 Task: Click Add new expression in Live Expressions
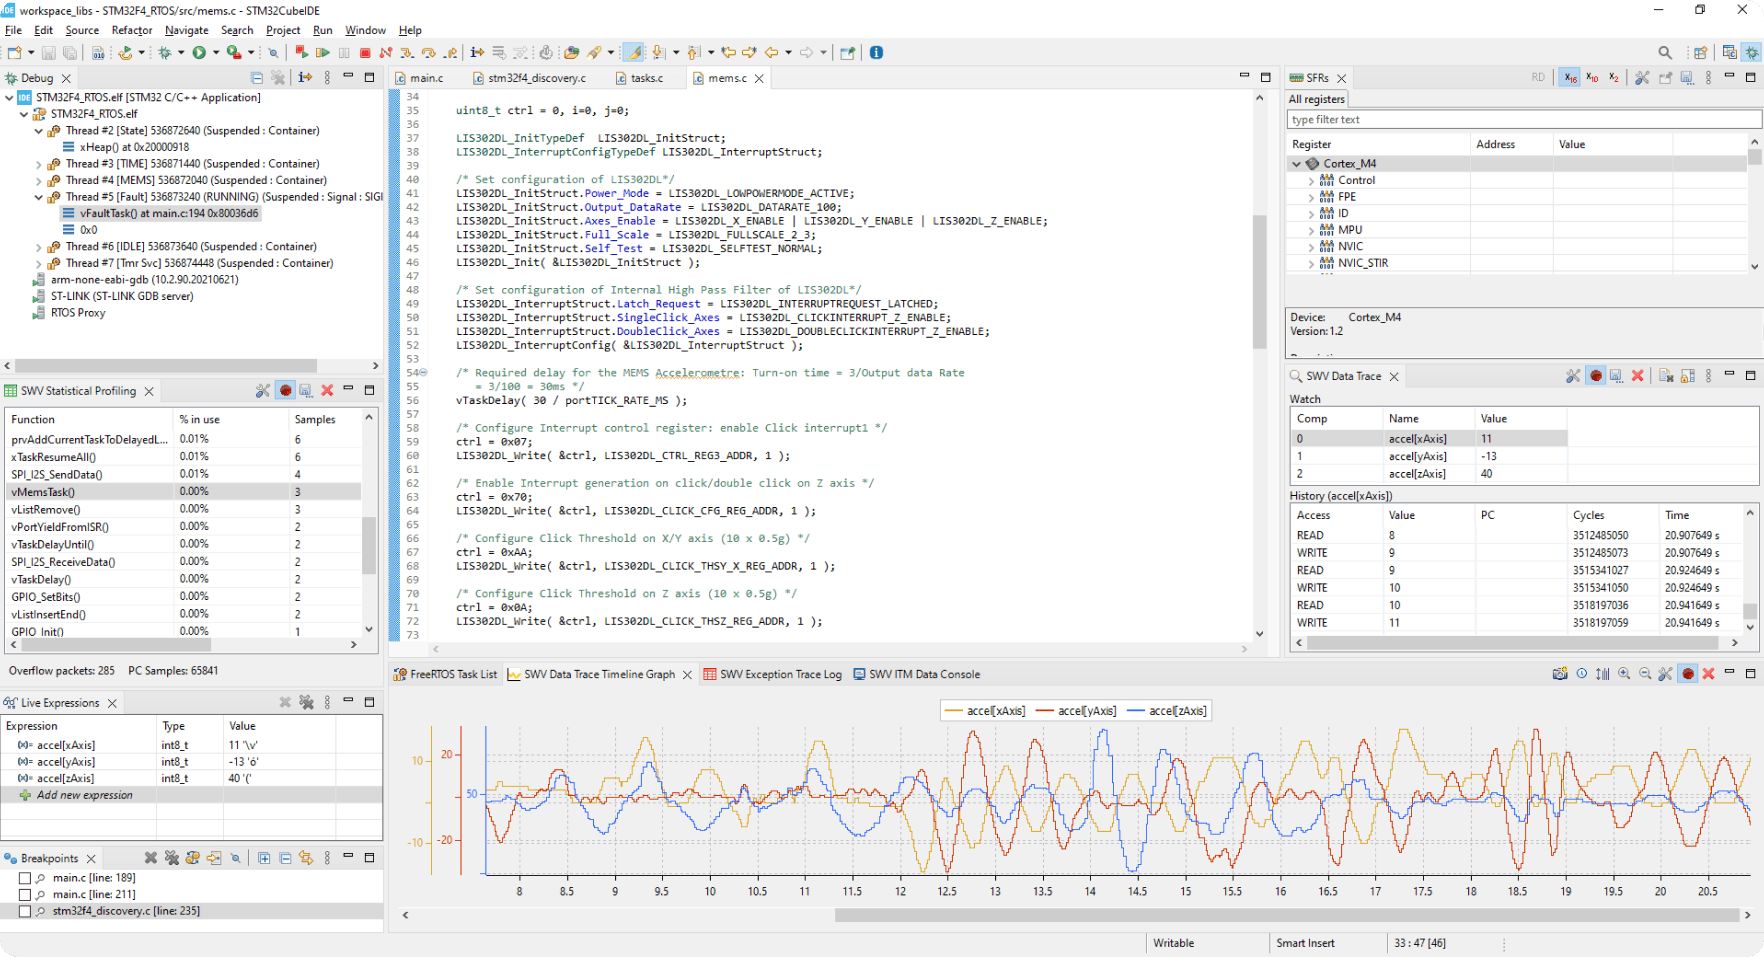(x=84, y=796)
